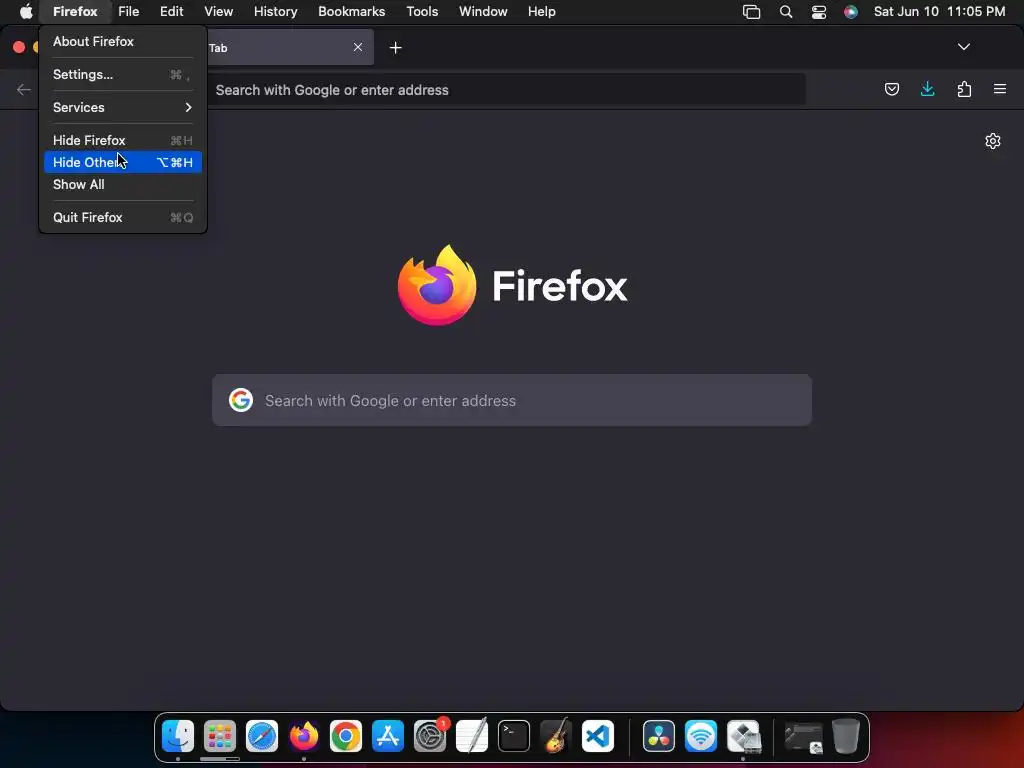
Task: Open the Apple menu
Action: click(26, 11)
